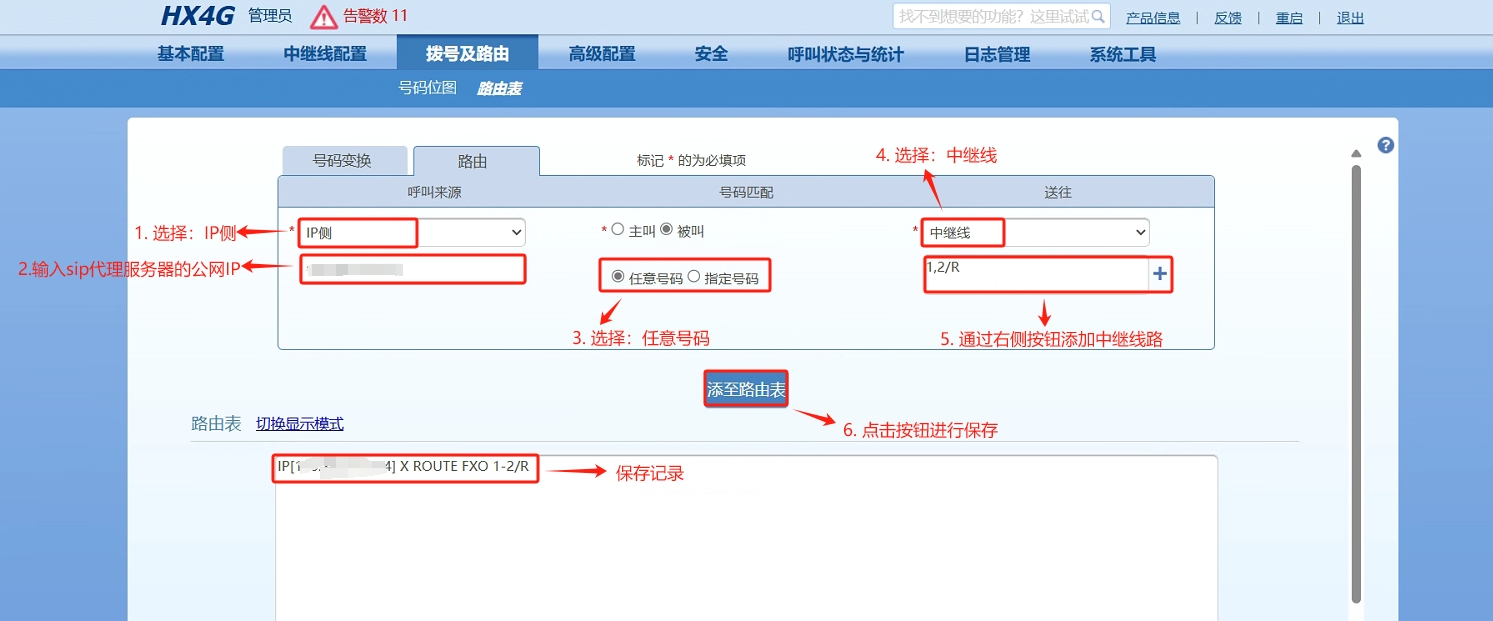Choose the 任意号码 radio option
The width and height of the screenshot is (1493, 621).
(618, 278)
